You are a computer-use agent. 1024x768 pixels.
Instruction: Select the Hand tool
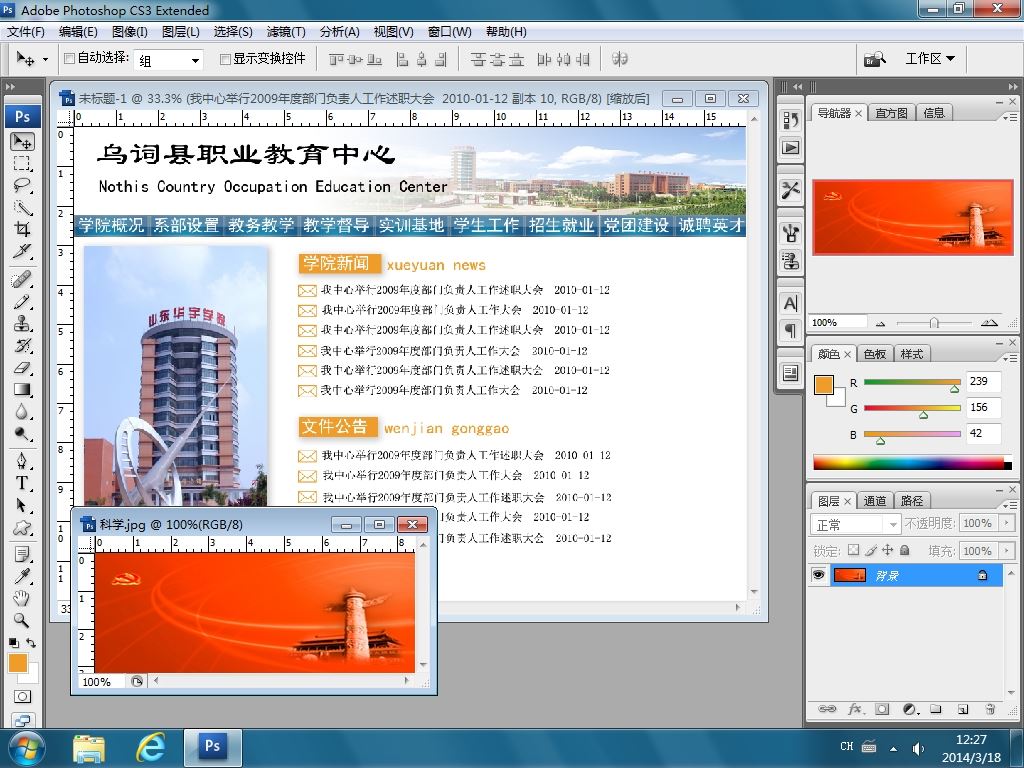click(22, 598)
